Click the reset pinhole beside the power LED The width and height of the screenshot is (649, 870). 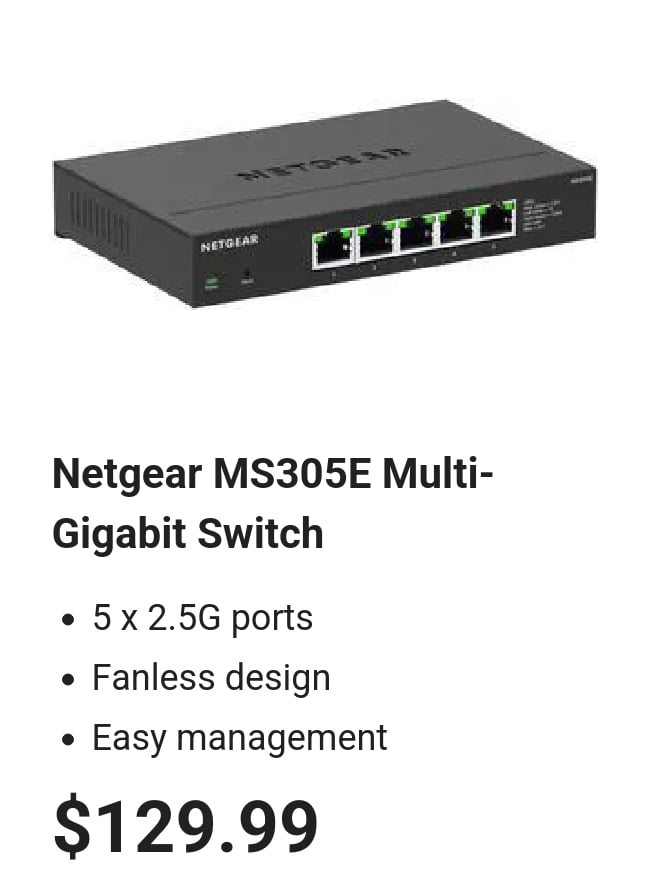247,274
